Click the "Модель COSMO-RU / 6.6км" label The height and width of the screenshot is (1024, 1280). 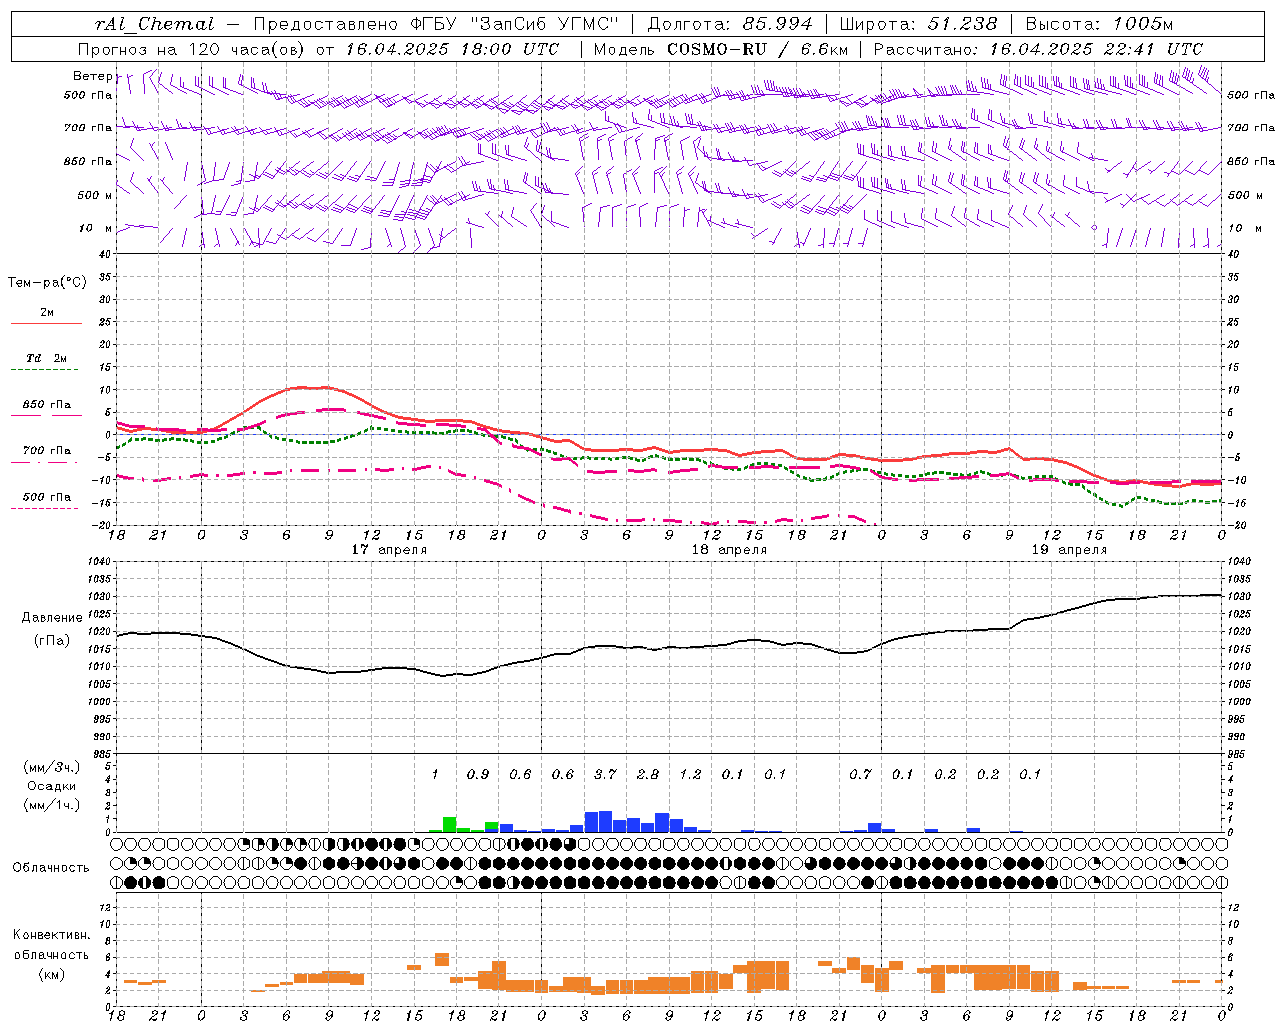tap(720, 49)
